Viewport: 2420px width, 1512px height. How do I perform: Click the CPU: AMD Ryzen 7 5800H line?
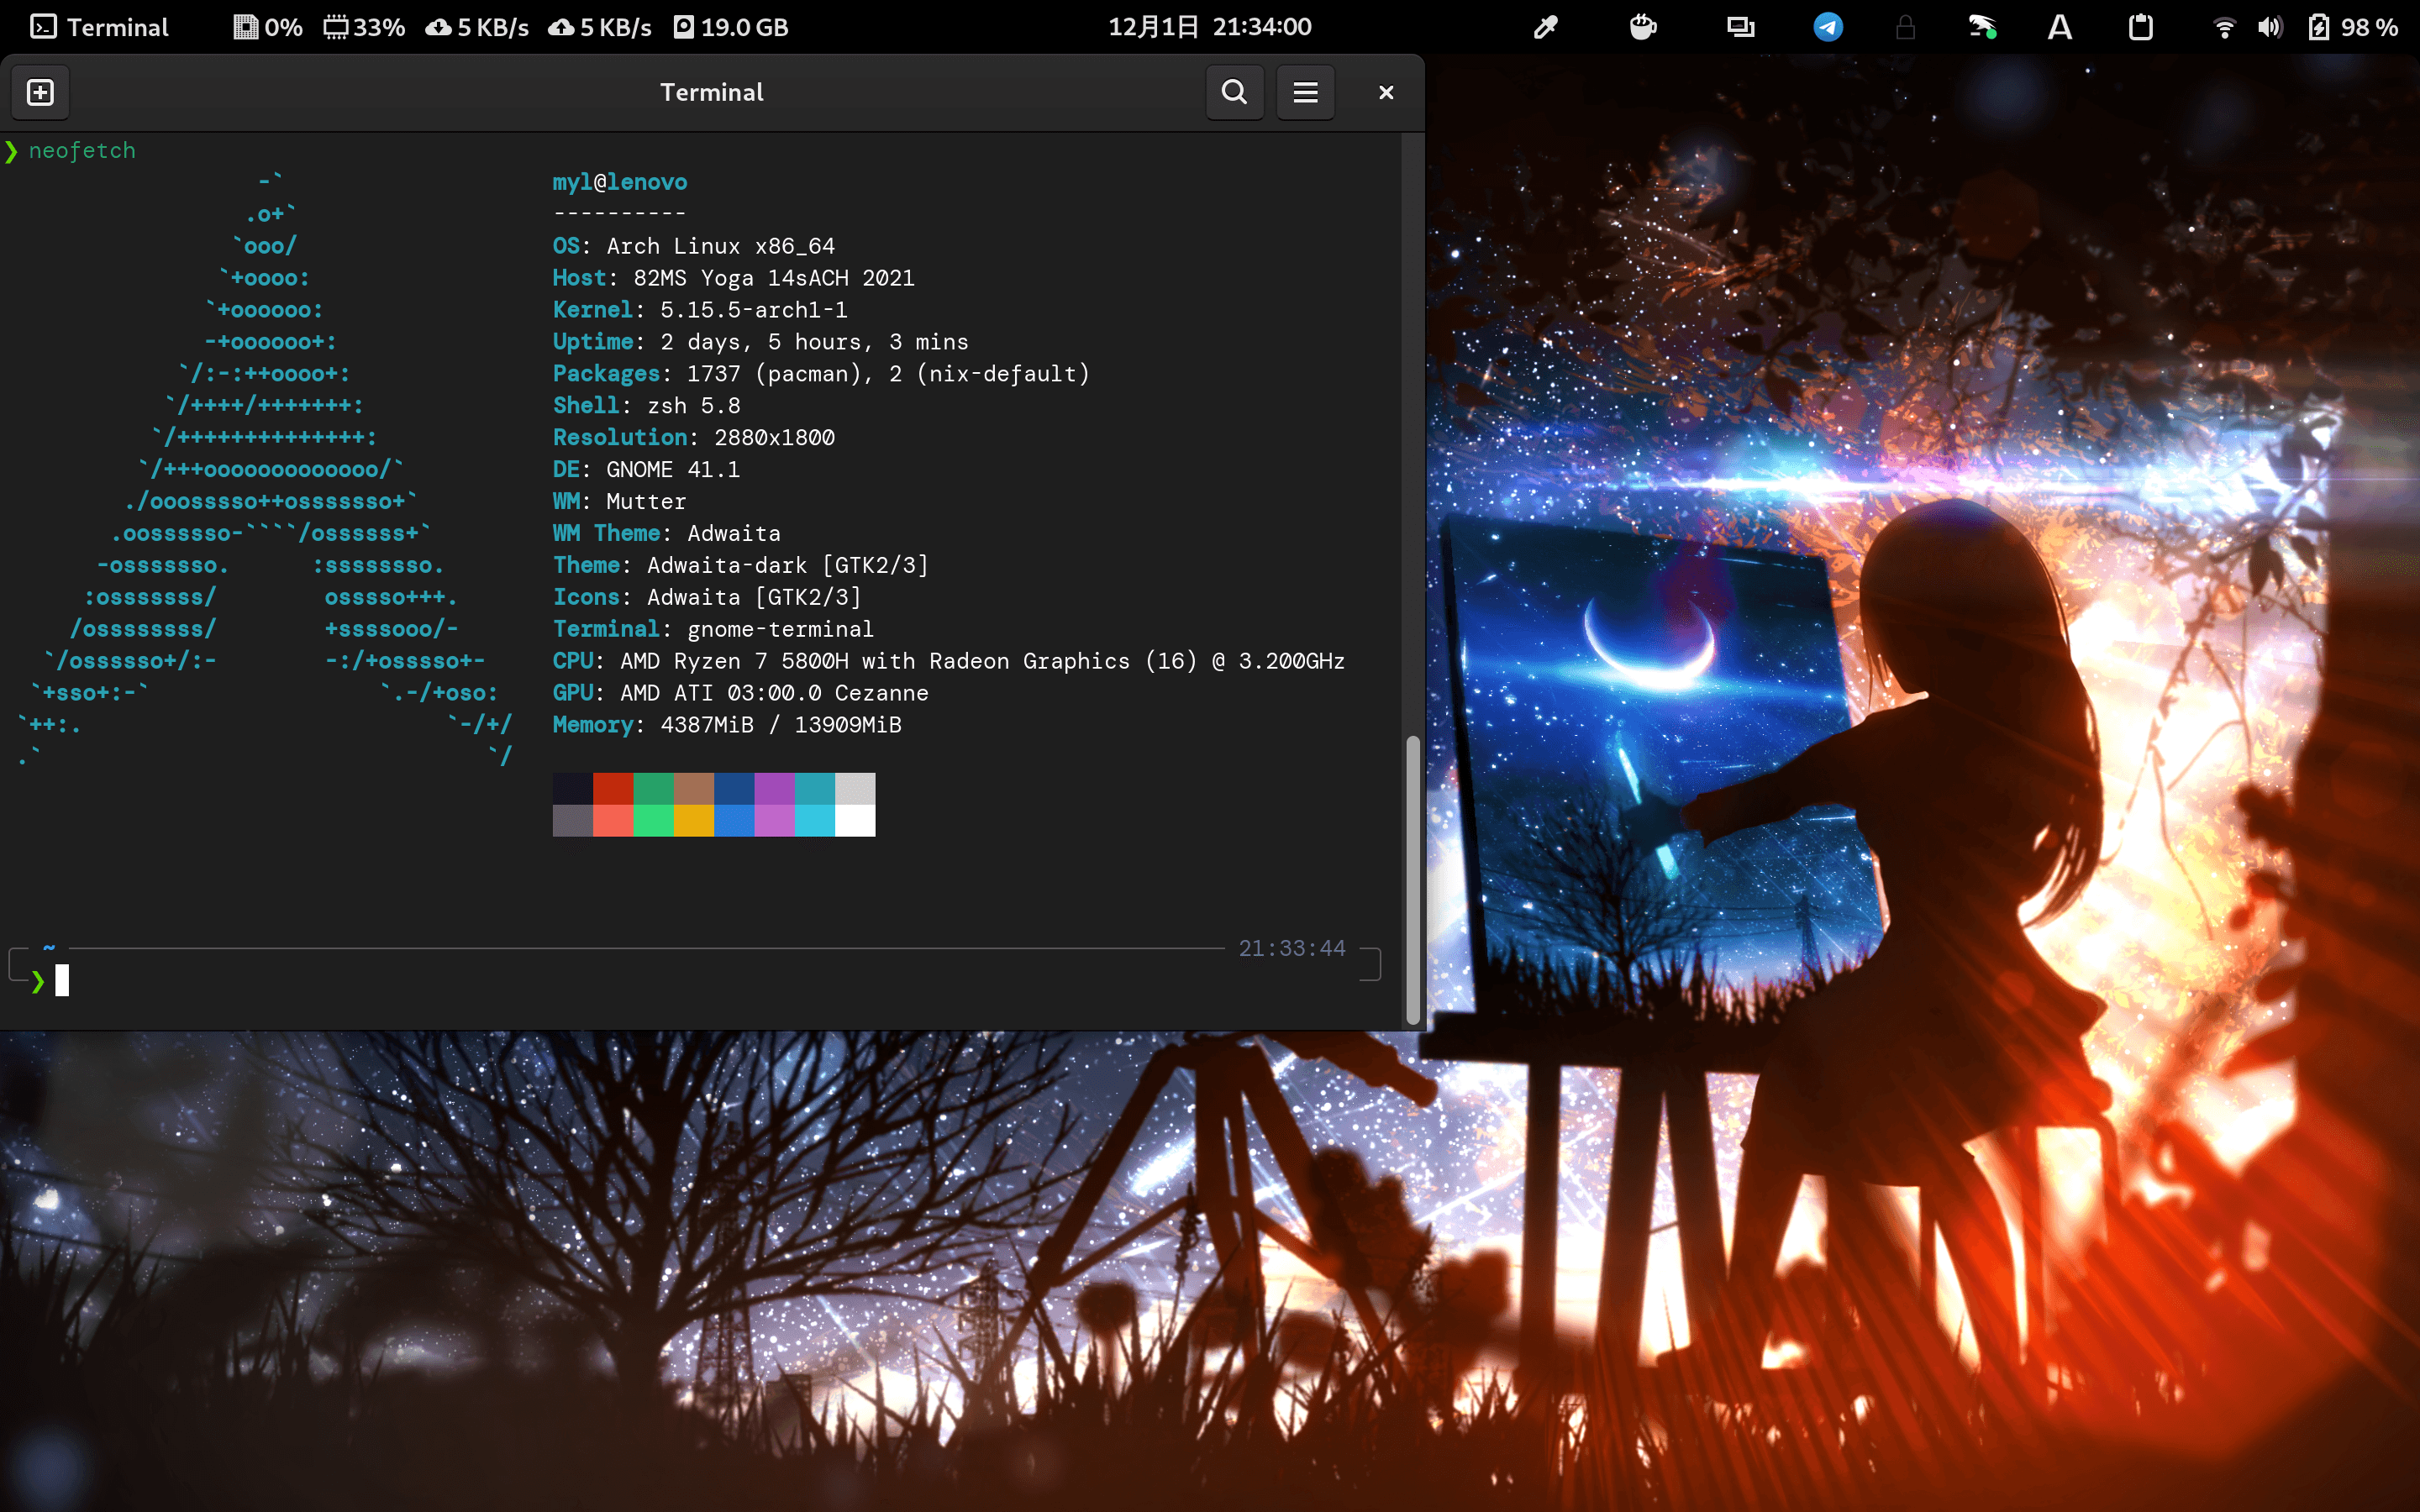949,662
